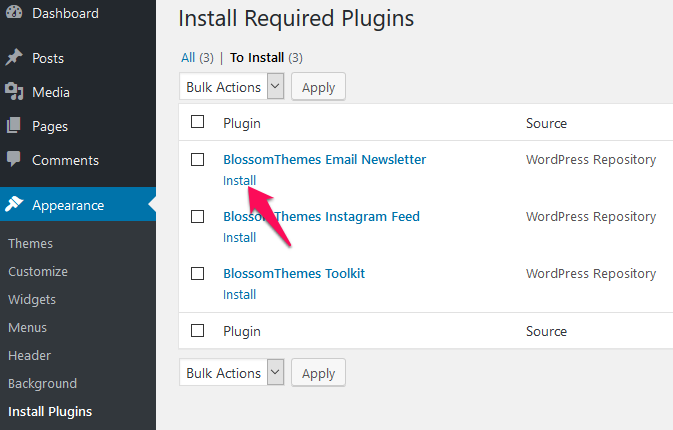The image size is (673, 430).
Task: Click the Plugin column label in footer
Action: coord(242,332)
